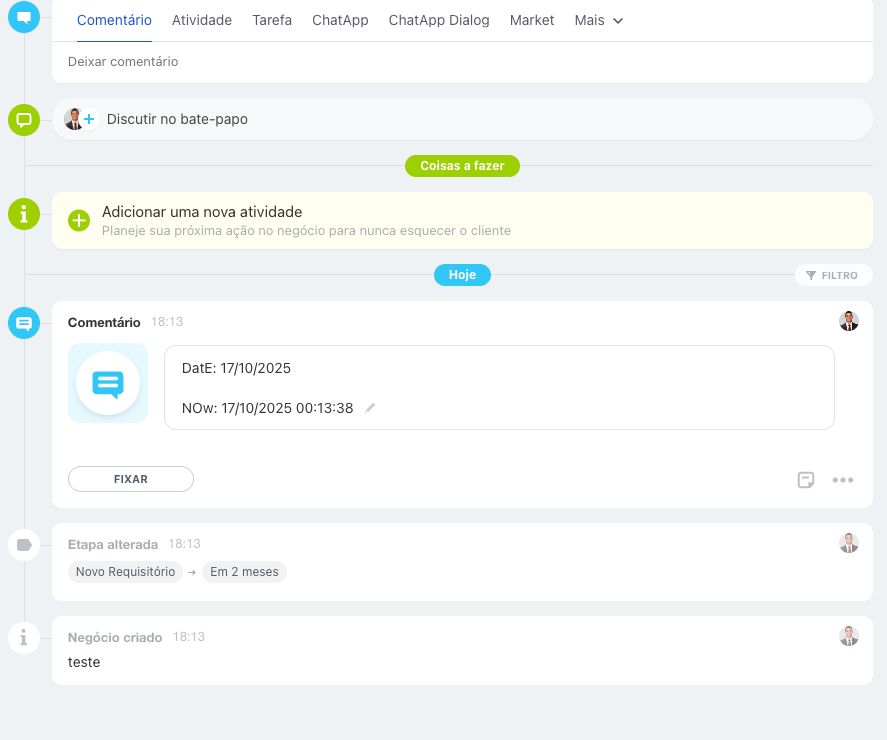Open the three-dot comment options menu
Viewport: 887px width, 740px height.
pos(843,480)
